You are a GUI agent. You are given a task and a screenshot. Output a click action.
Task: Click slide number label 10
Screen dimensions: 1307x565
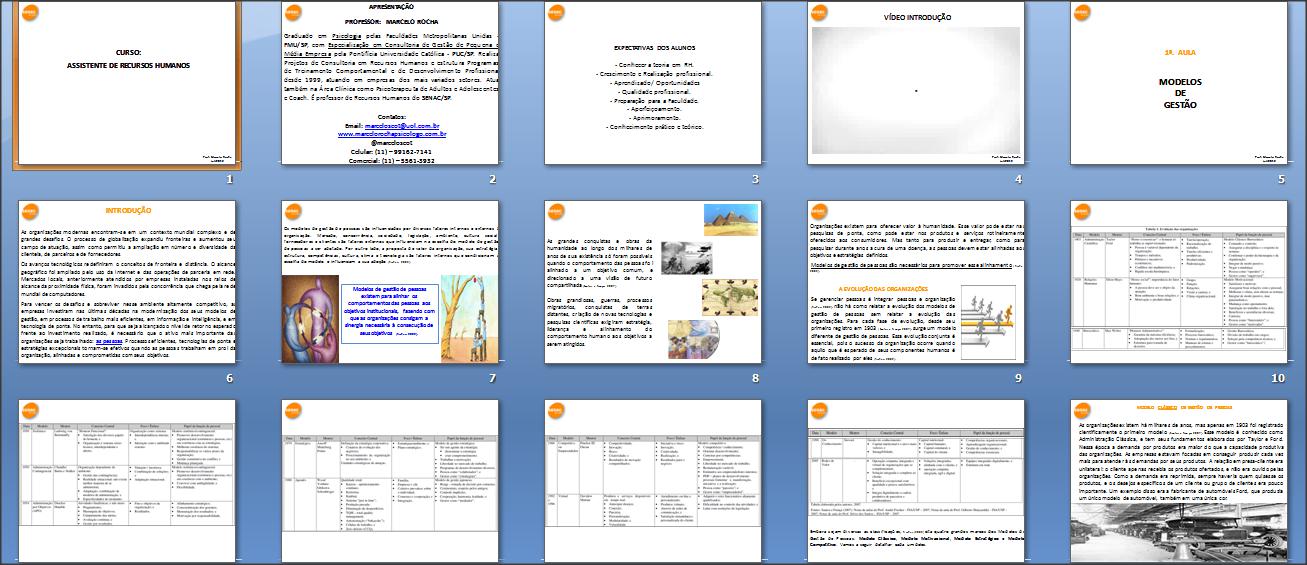click(1278, 379)
